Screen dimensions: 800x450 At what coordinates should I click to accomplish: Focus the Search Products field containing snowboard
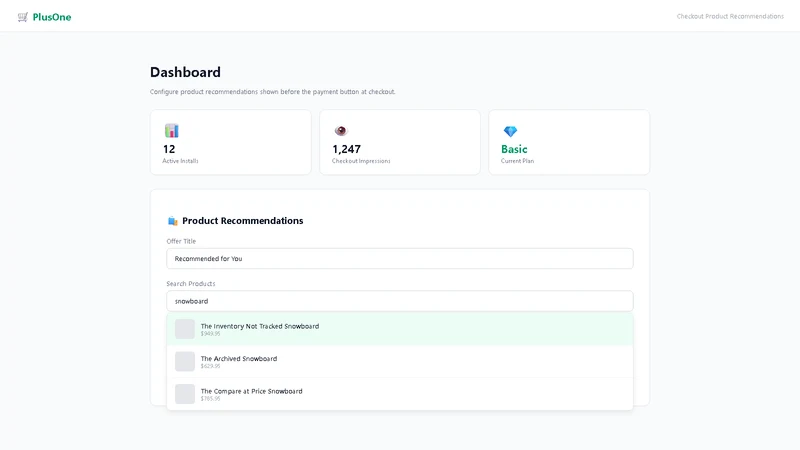399,301
